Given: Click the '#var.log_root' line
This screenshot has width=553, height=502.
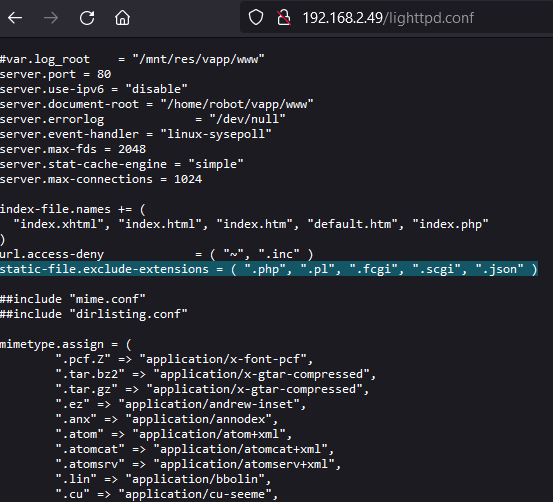Looking at the screenshot, I should point(132,59).
